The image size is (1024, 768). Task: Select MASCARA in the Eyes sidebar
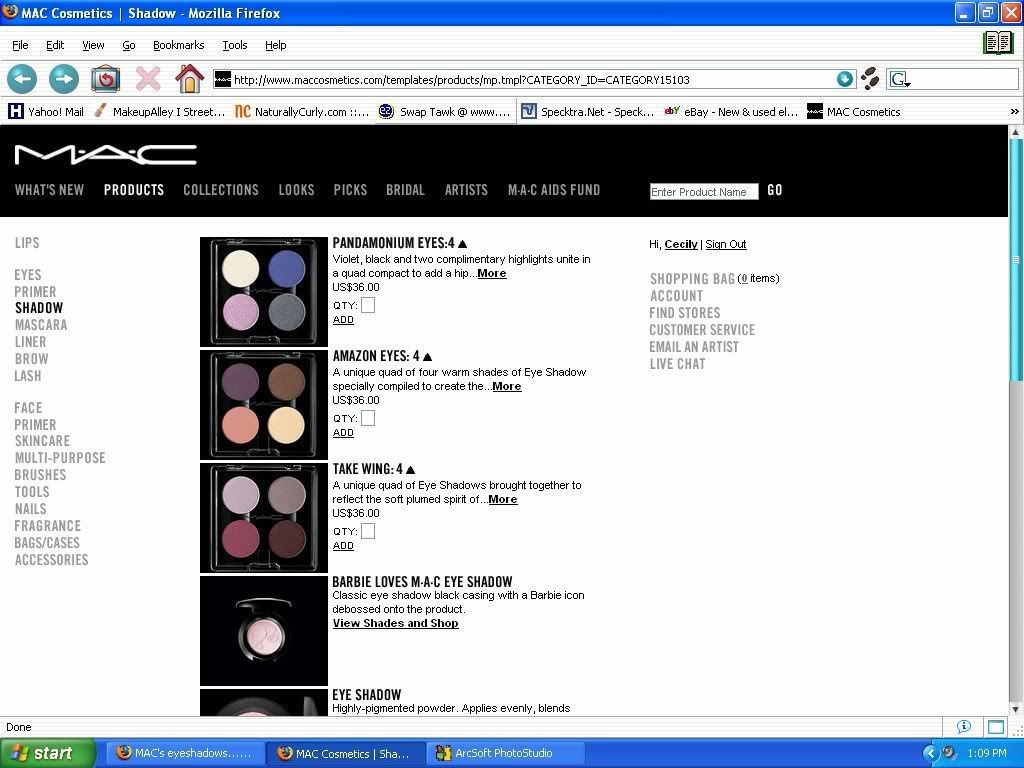click(41, 325)
